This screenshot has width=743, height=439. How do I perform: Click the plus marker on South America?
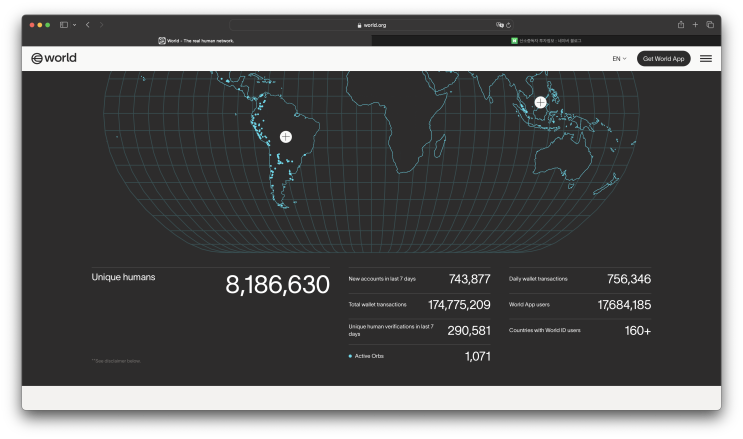click(x=286, y=137)
